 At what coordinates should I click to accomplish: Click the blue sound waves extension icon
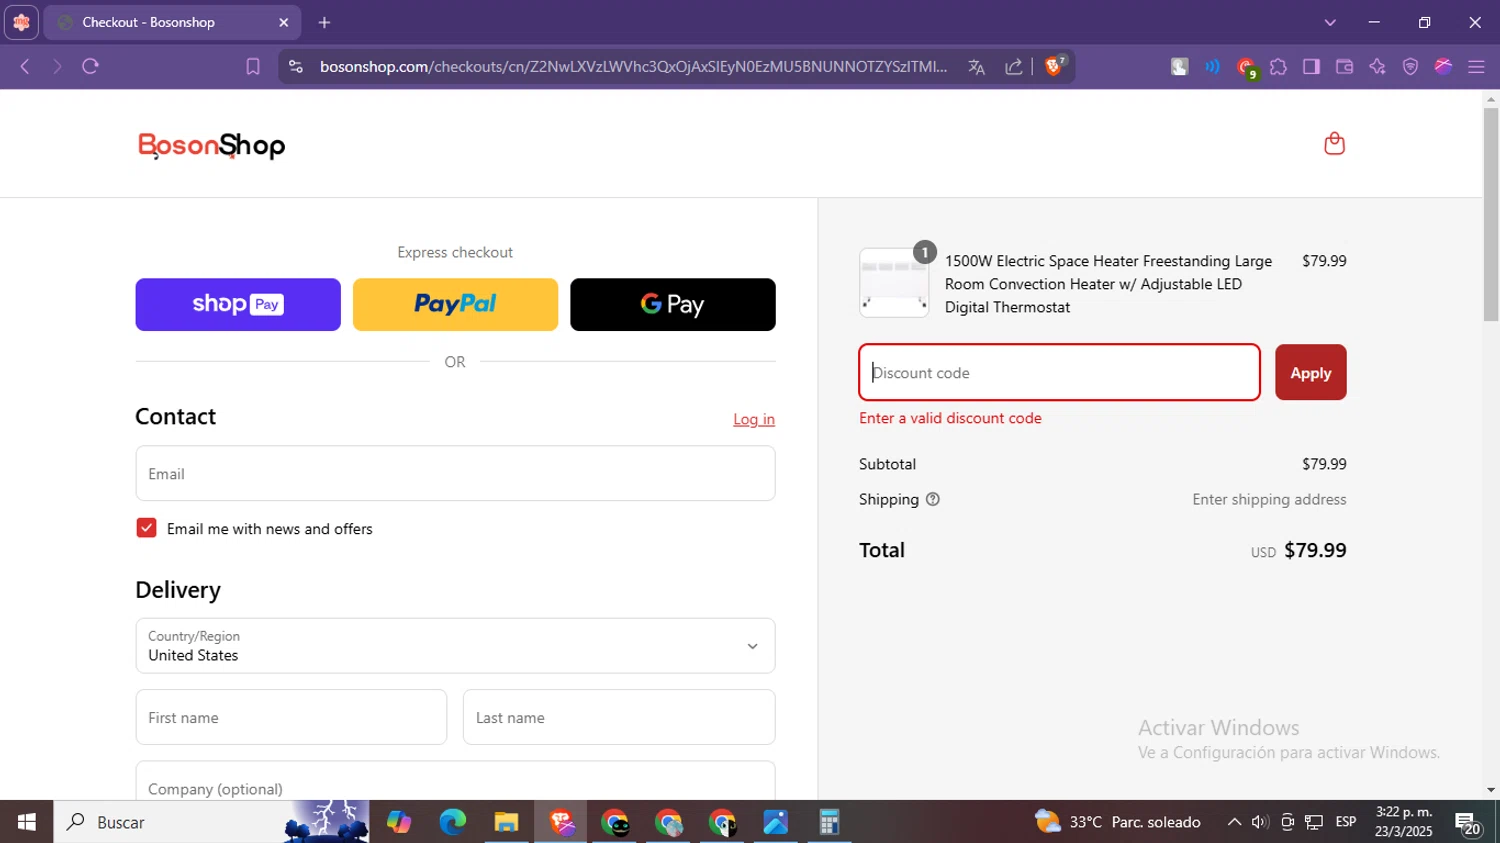[x=1212, y=67]
